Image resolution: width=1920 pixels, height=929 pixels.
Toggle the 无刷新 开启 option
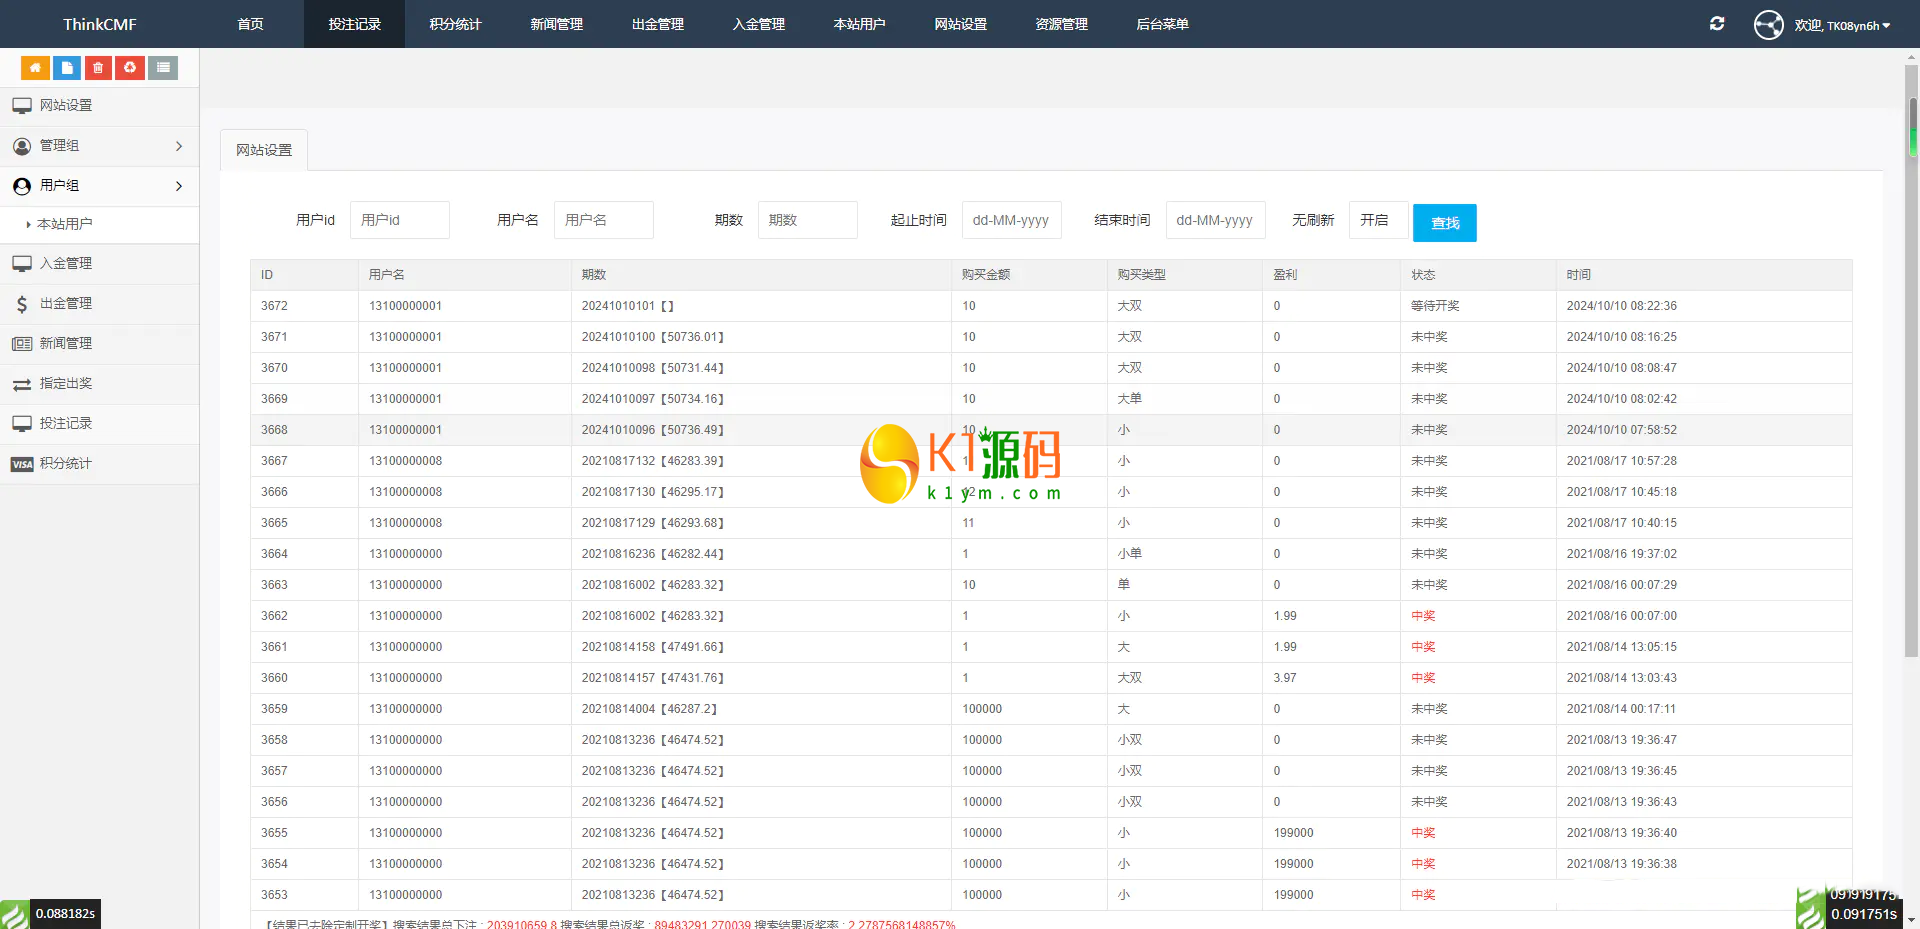click(1377, 220)
